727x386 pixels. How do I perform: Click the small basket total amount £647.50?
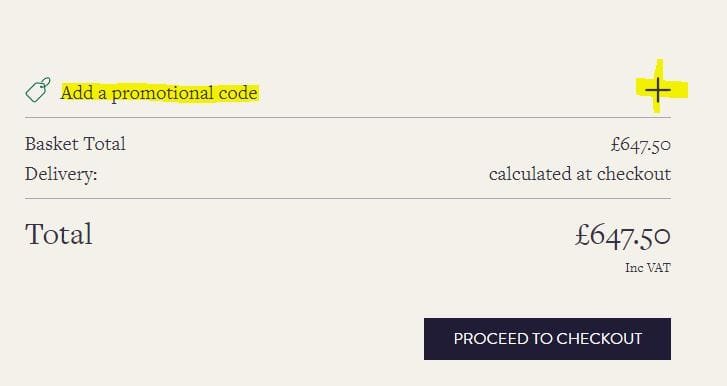(640, 145)
